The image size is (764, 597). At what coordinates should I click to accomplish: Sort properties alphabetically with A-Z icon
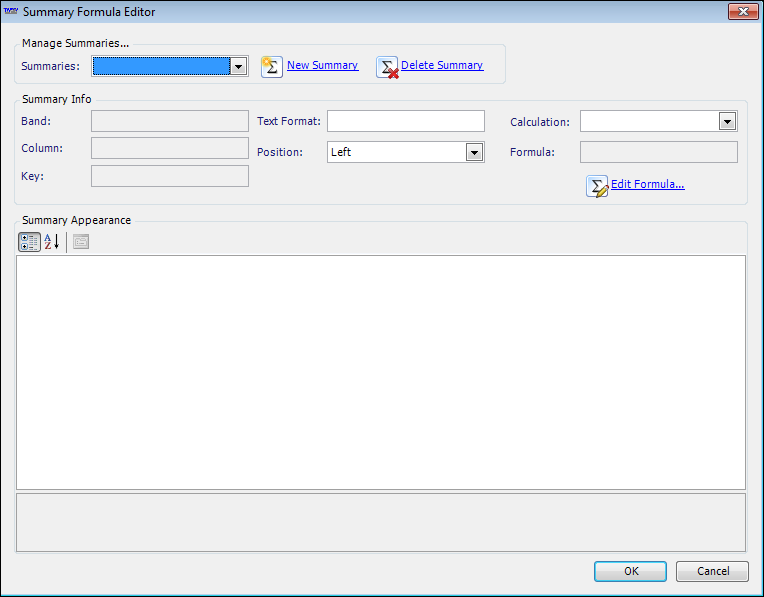(52, 242)
